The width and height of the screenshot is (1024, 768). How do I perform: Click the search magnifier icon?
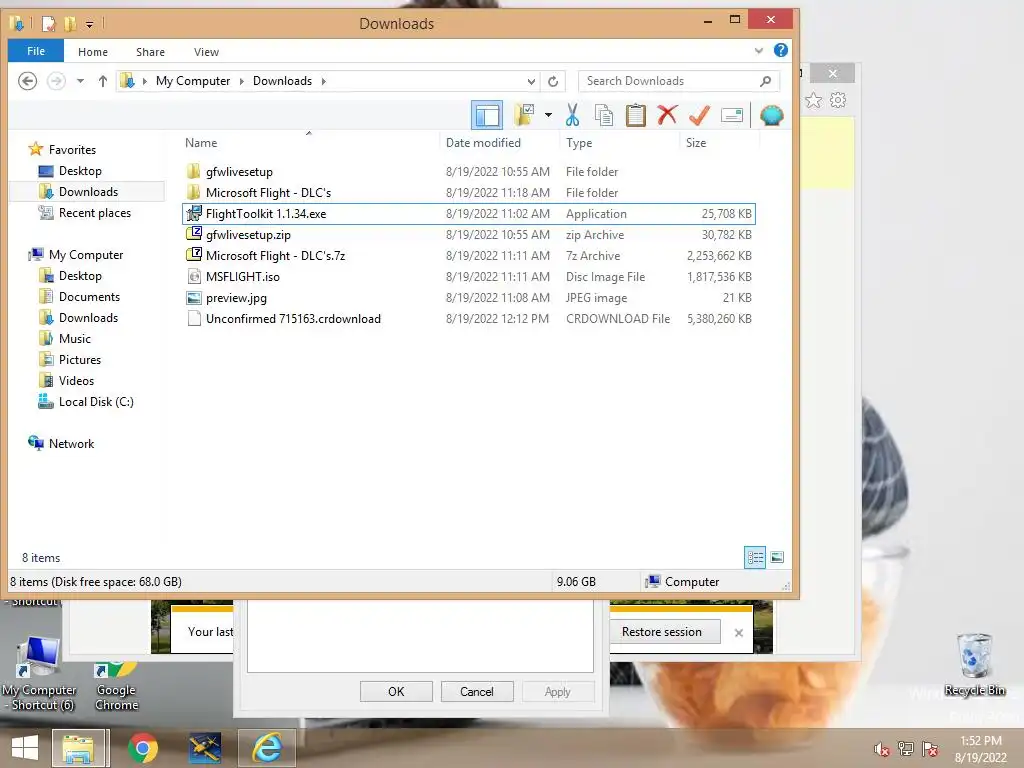point(765,81)
